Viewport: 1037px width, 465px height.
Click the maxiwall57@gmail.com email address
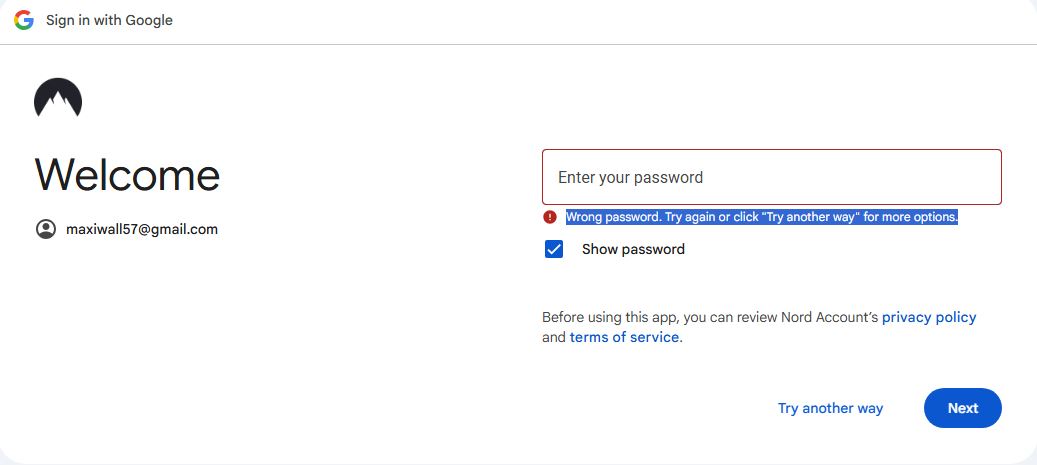pyautogui.click(x=142, y=229)
